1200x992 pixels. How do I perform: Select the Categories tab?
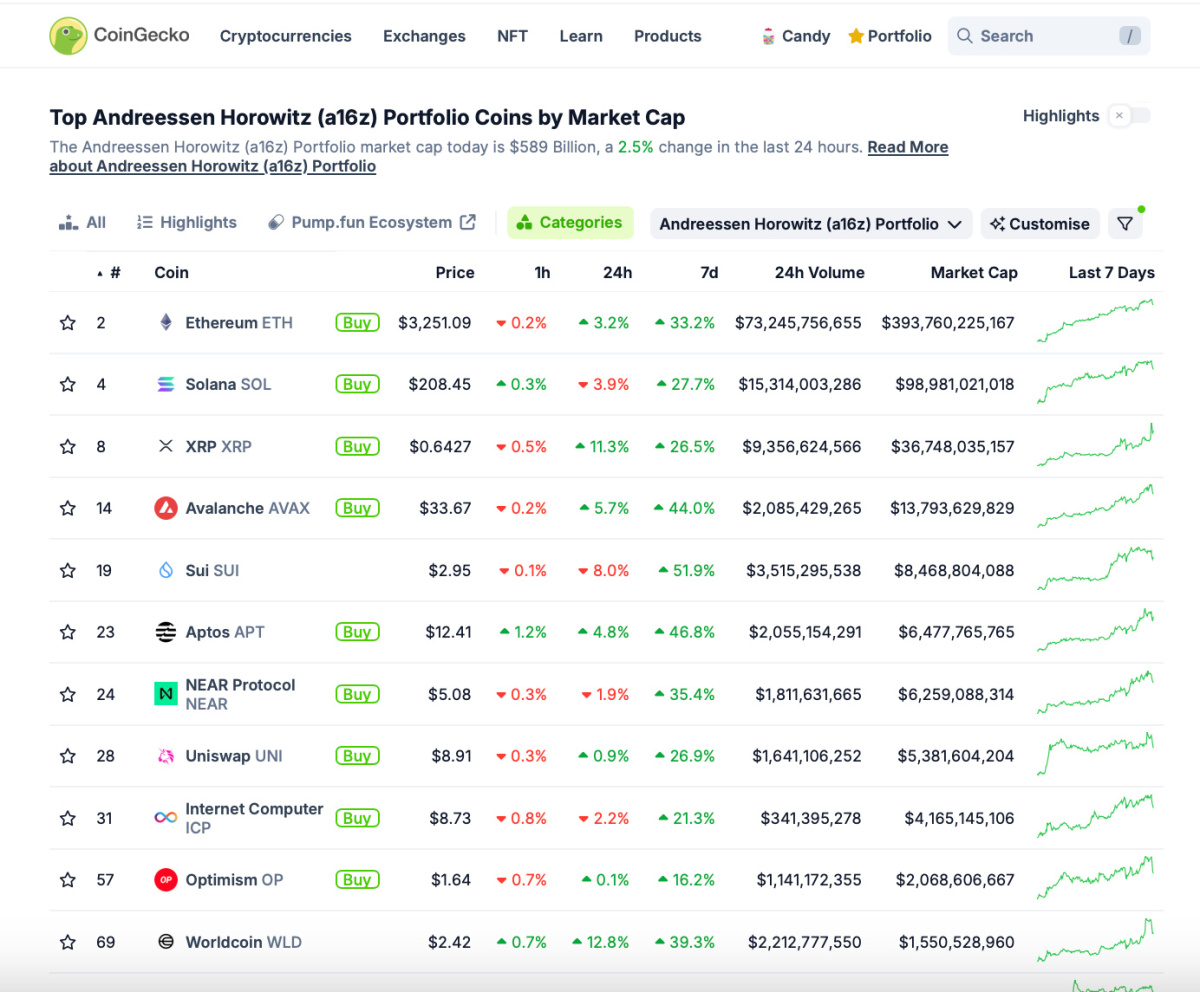coord(571,223)
